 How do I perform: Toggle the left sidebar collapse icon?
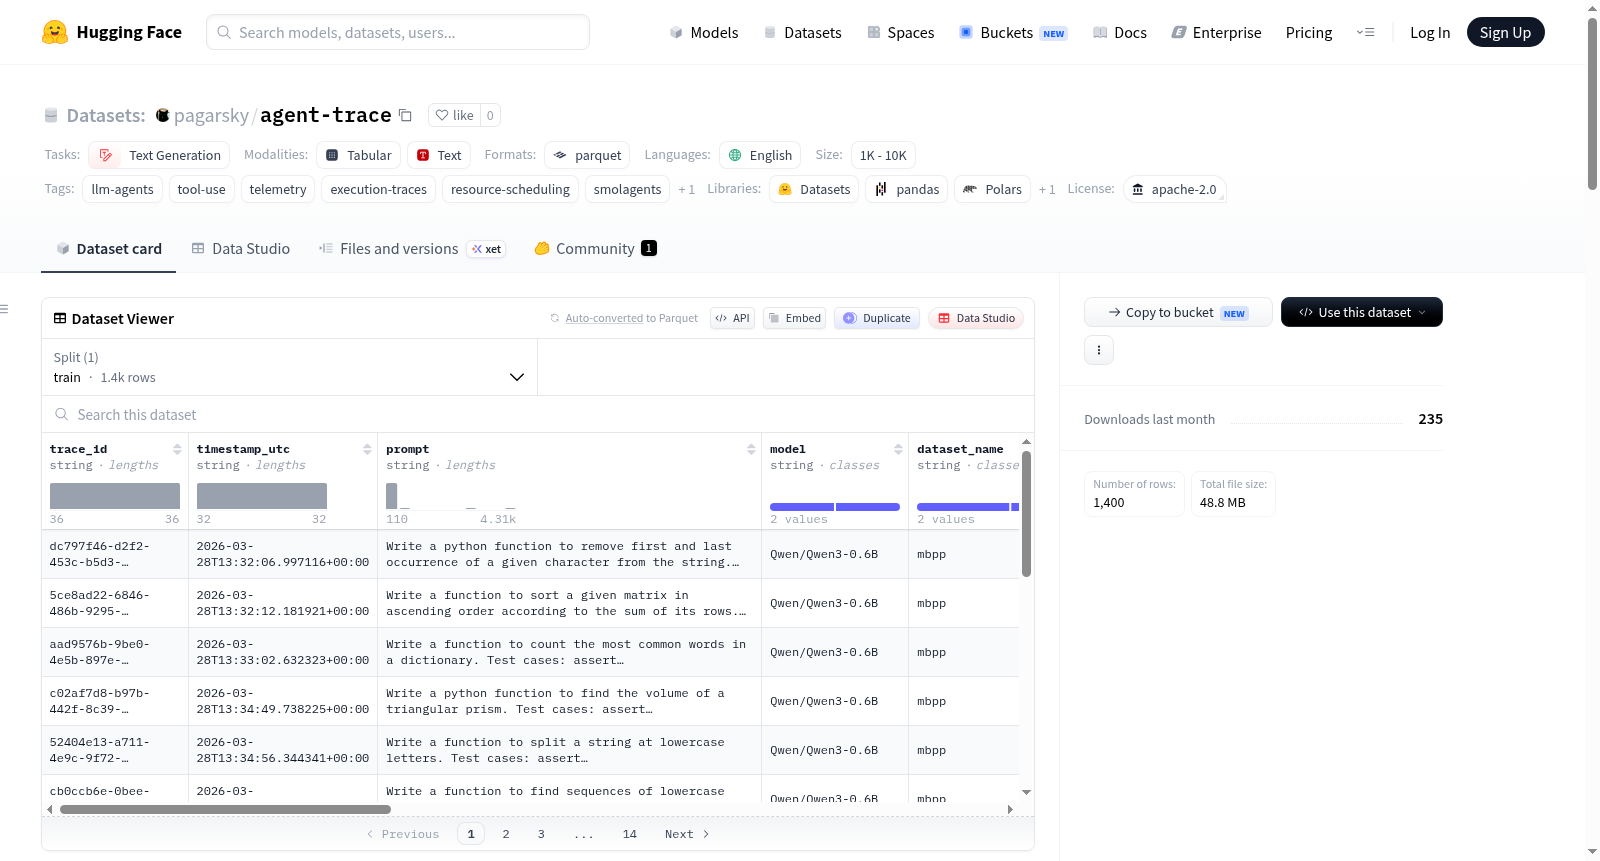tap(5, 309)
